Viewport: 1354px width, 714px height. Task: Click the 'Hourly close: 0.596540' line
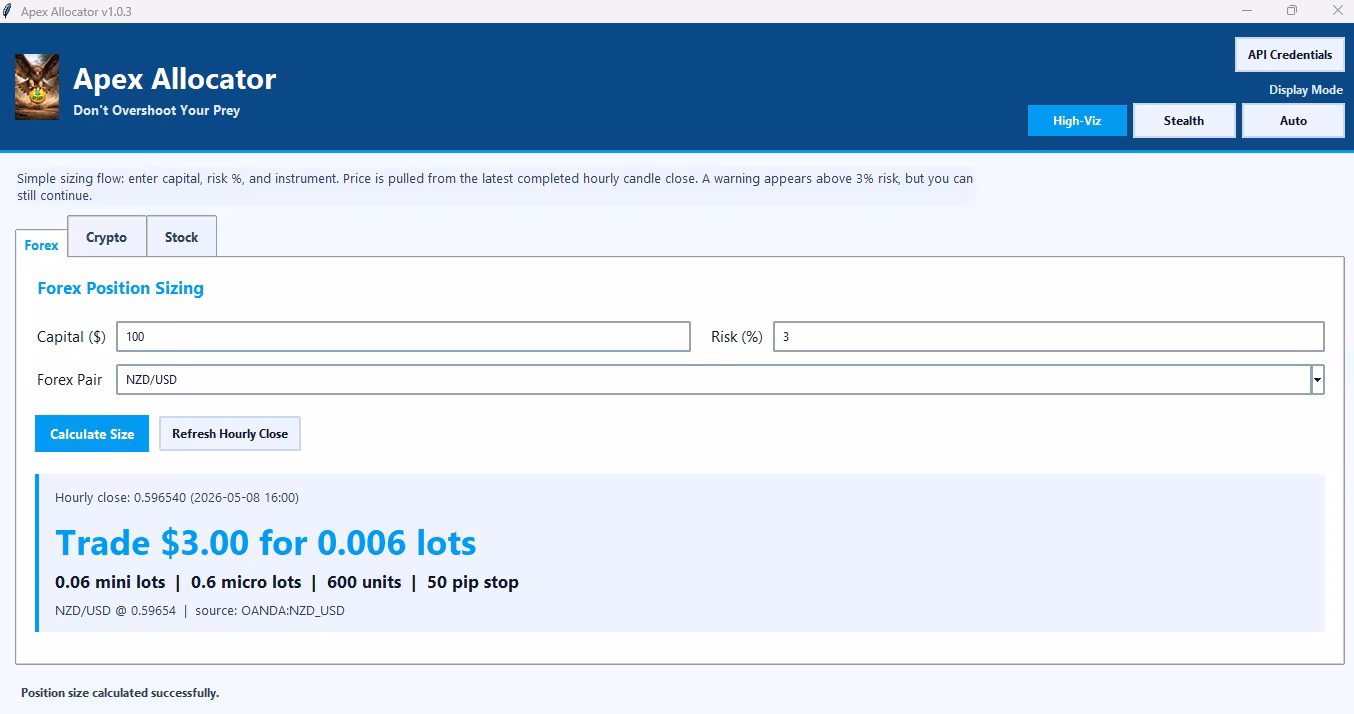click(177, 497)
